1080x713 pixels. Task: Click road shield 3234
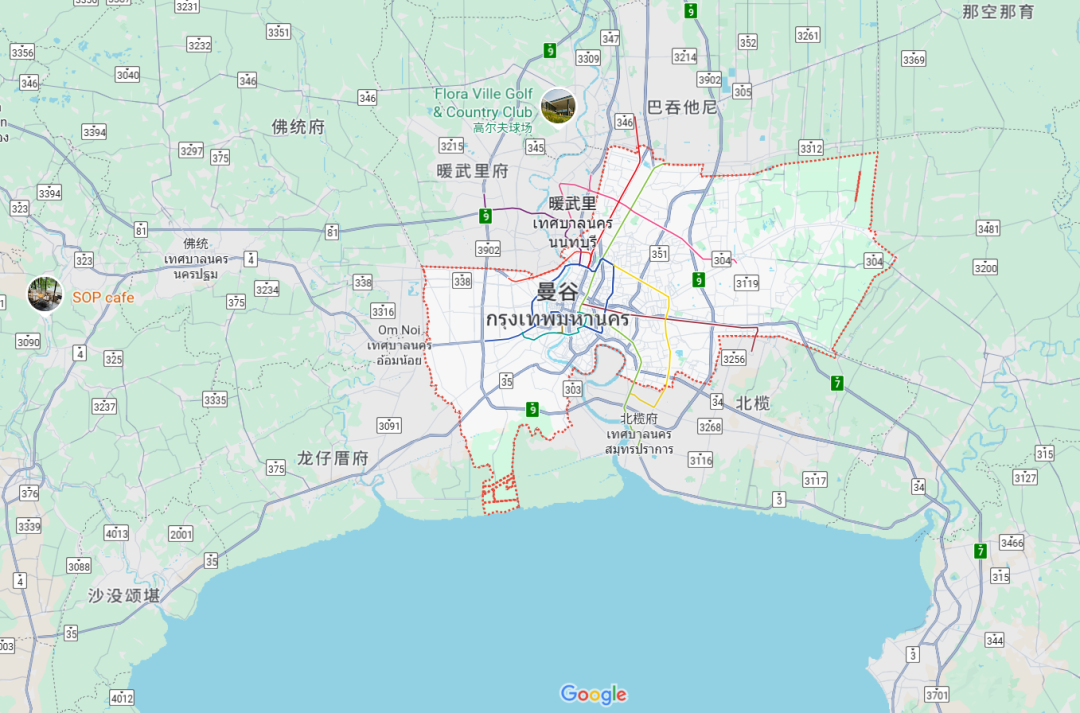tap(267, 289)
